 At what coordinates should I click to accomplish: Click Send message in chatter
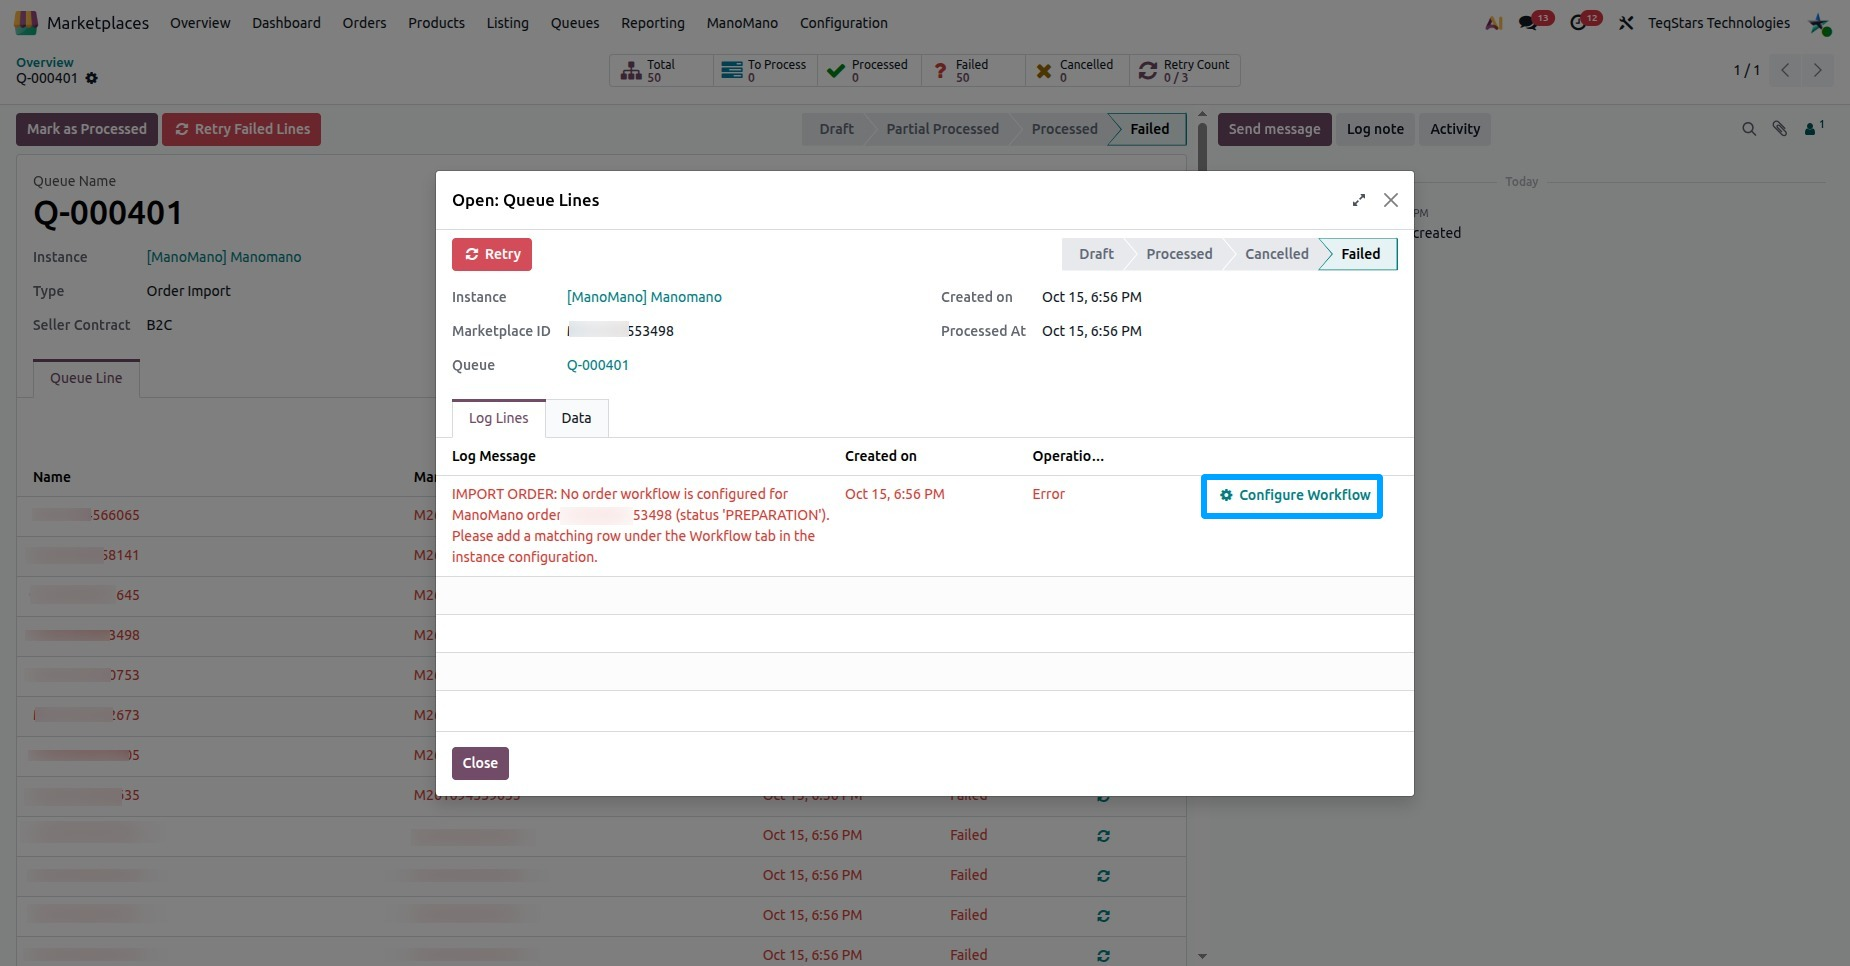pos(1274,129)
